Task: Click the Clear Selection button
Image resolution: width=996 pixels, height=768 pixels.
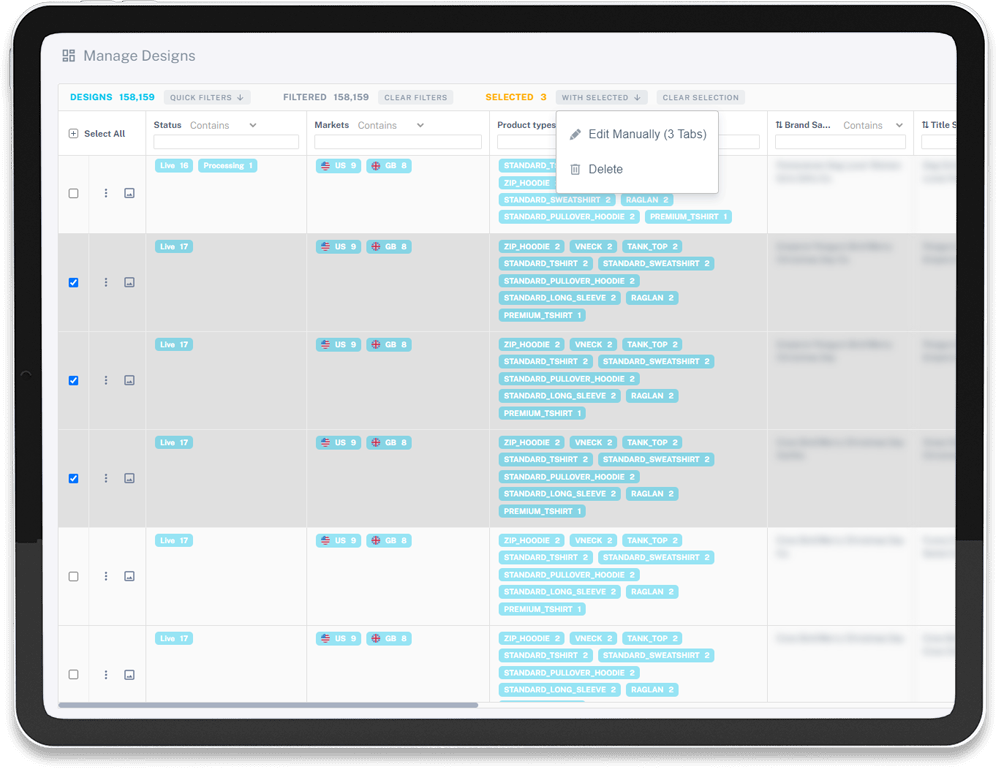Action: 701,97
